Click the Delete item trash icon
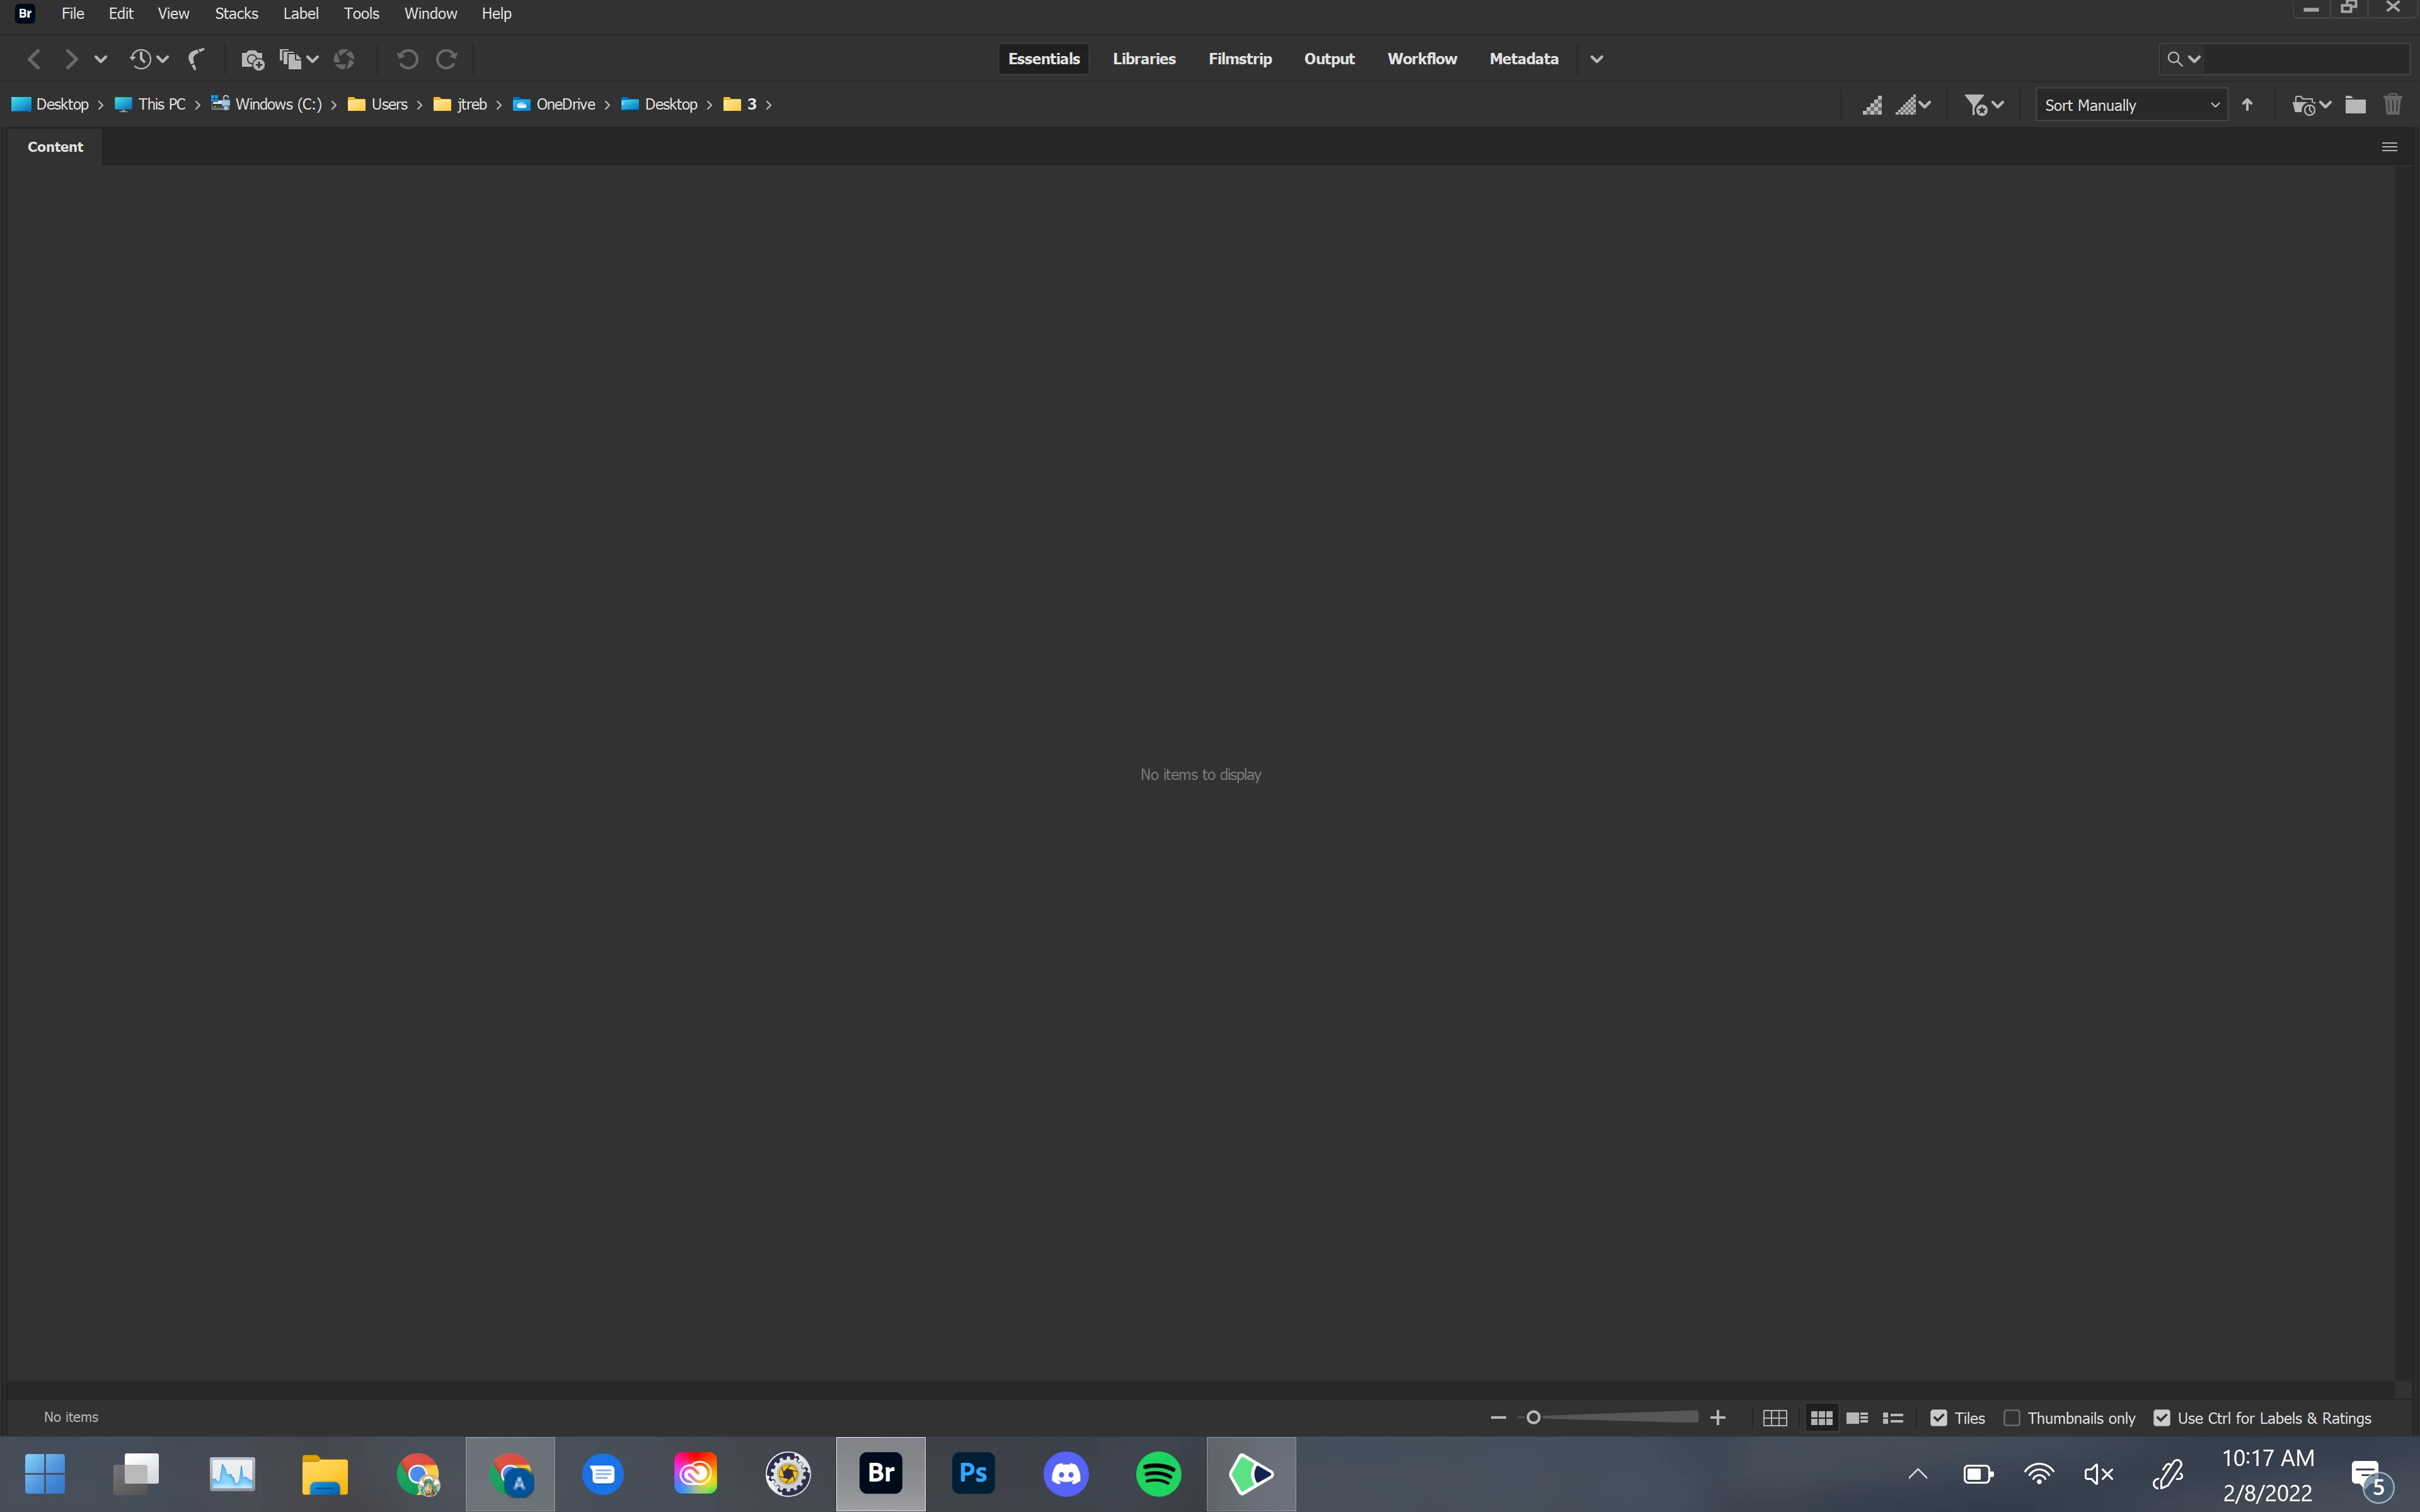 [x=2392, y=105]
